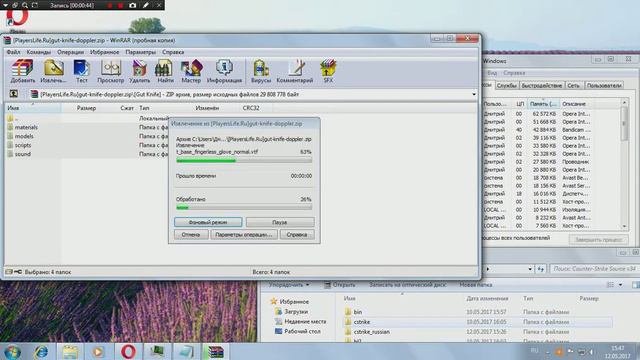640x360 pixels.
Task: Click the Извлечь (Extract) toolbar icon
Action: coord(53,71)
